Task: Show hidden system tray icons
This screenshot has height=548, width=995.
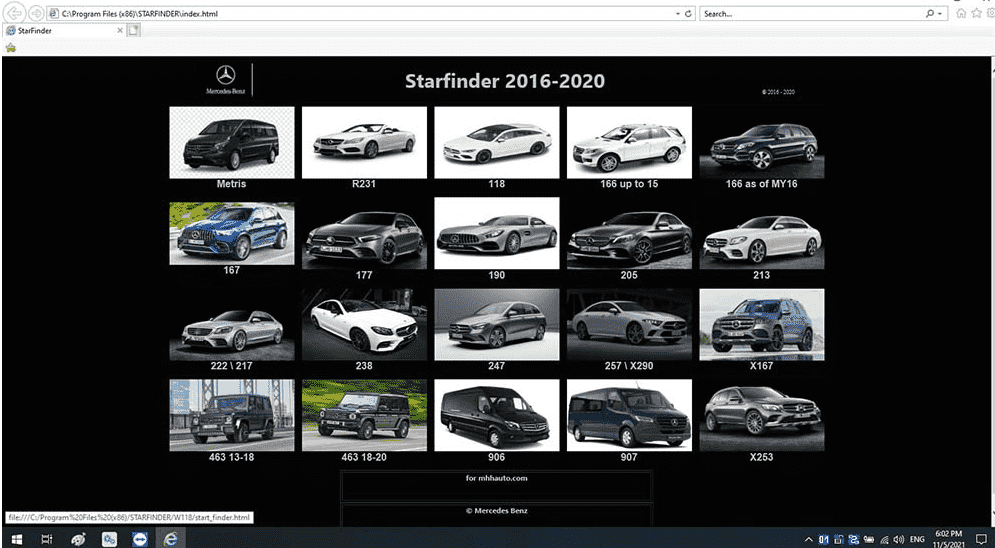Action: [808, 539]
